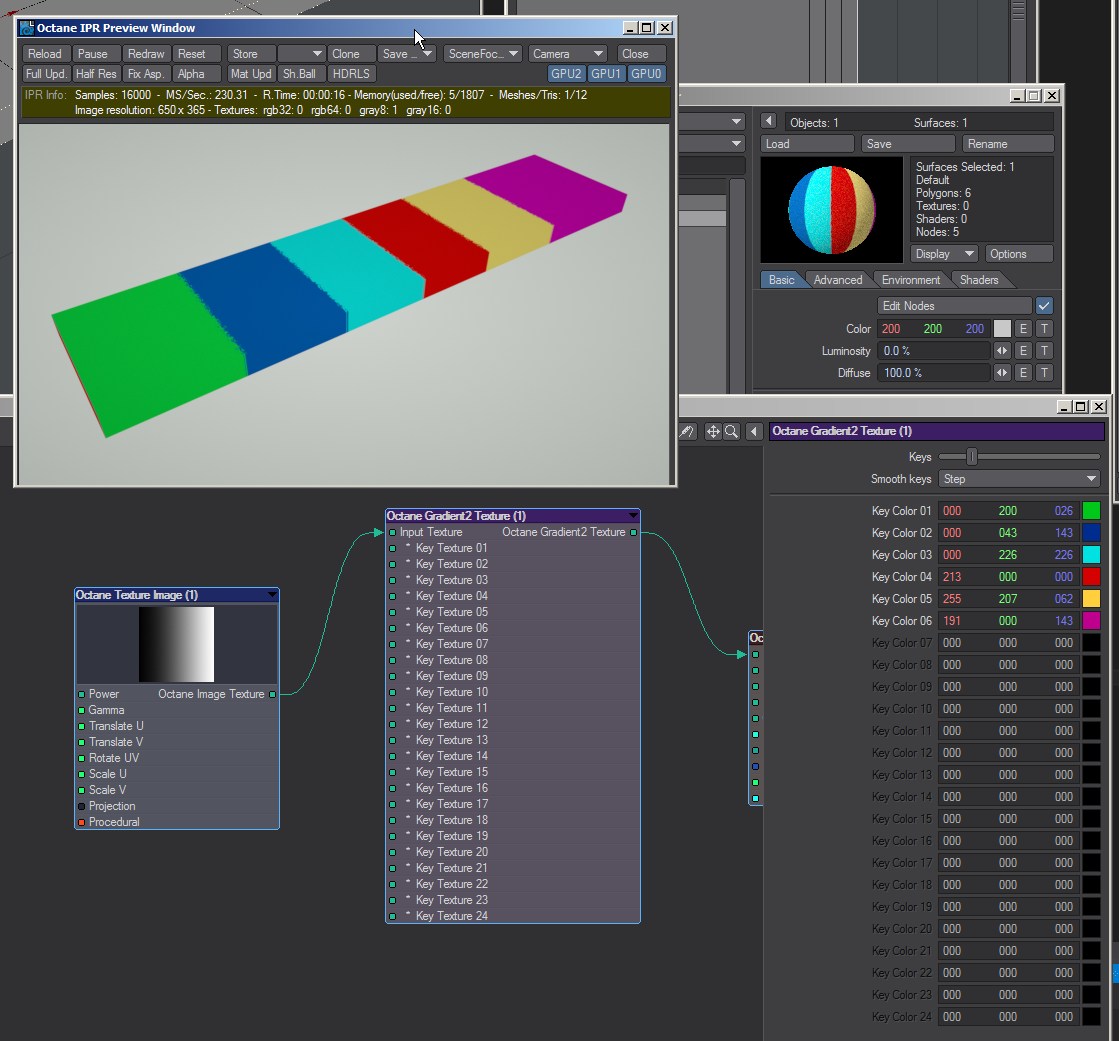Click the Key Color 05 yellow swatch
This screenshot has width=1119, height=1041.
1091,599
